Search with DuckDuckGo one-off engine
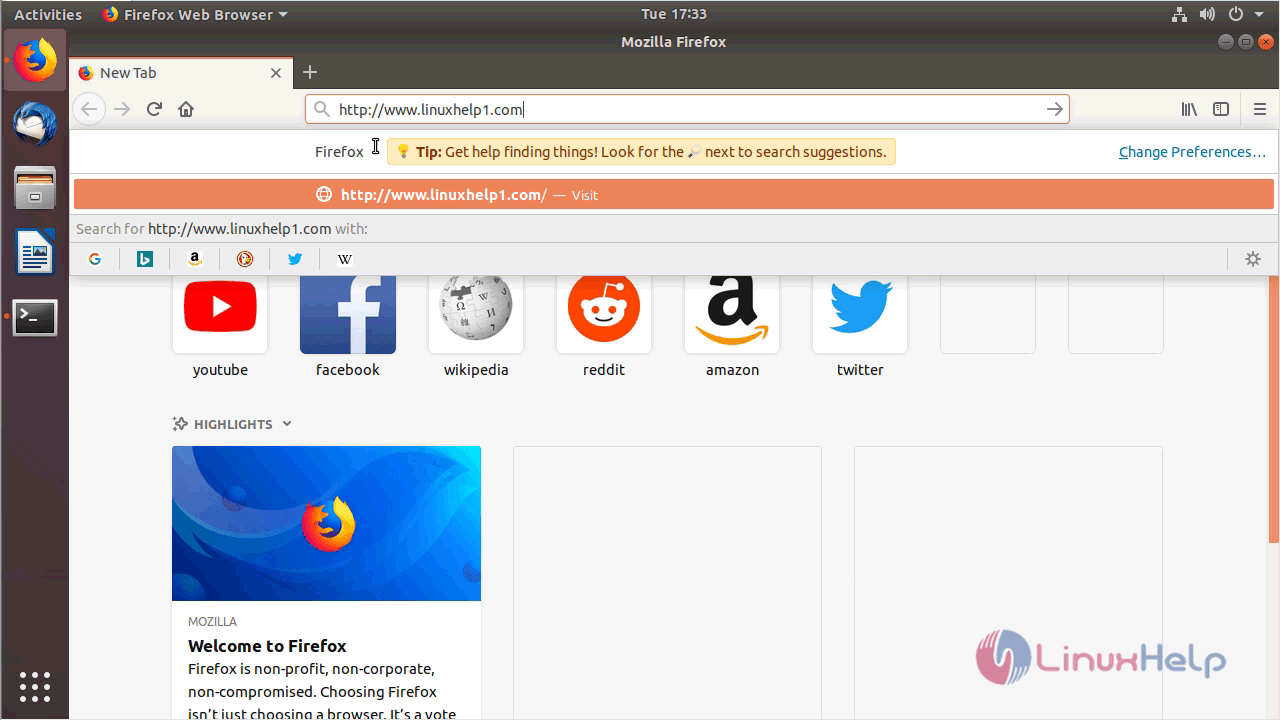 pyautogui.click(x=245, y=259)
